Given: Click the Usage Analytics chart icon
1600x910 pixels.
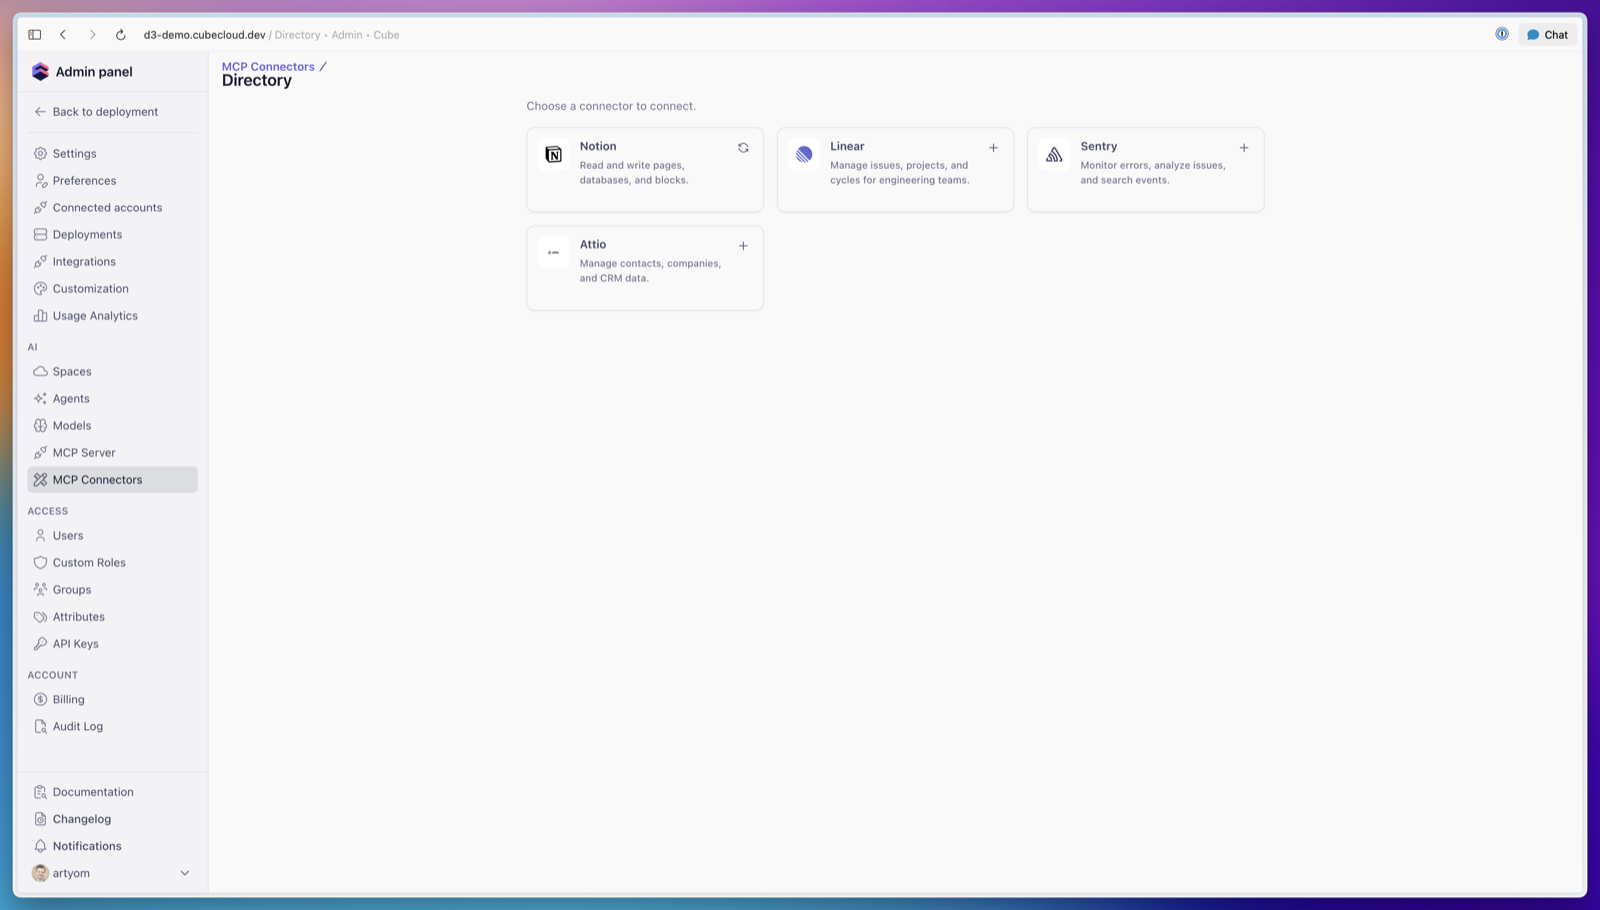Looking at the screenshot, I should [x=40, y=316].
